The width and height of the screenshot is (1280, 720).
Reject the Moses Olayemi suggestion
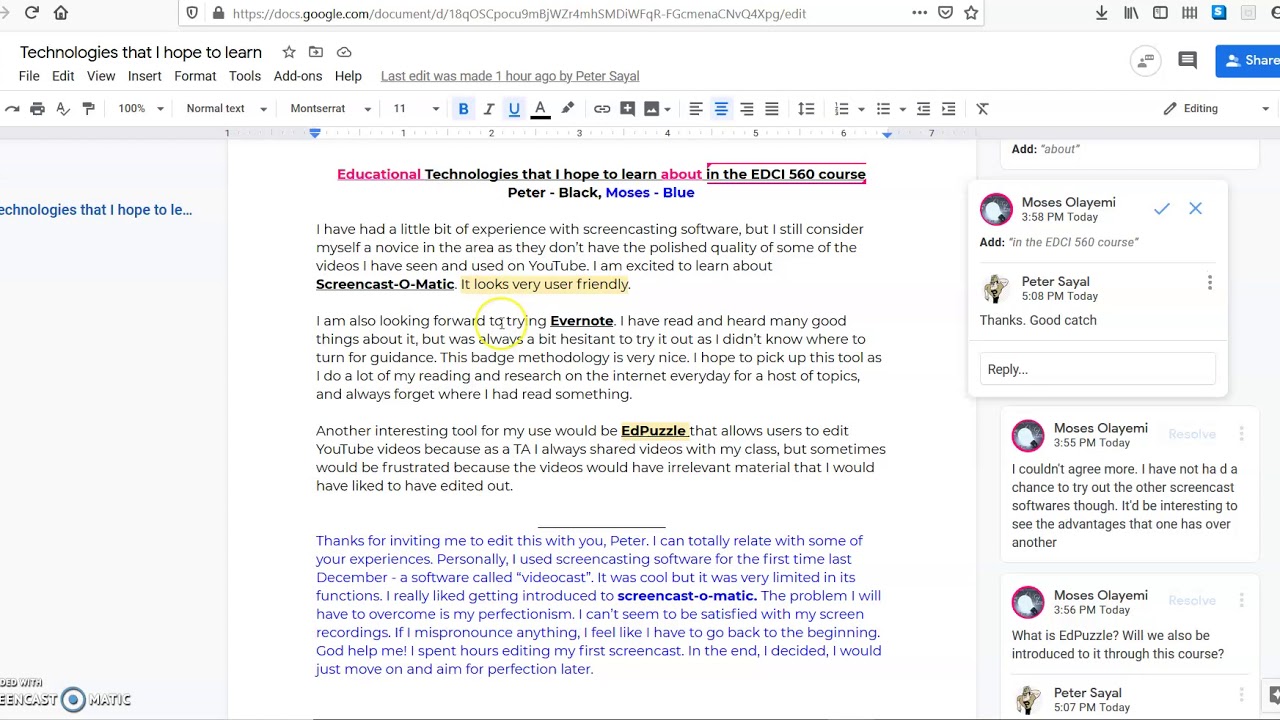point(1195,209)
